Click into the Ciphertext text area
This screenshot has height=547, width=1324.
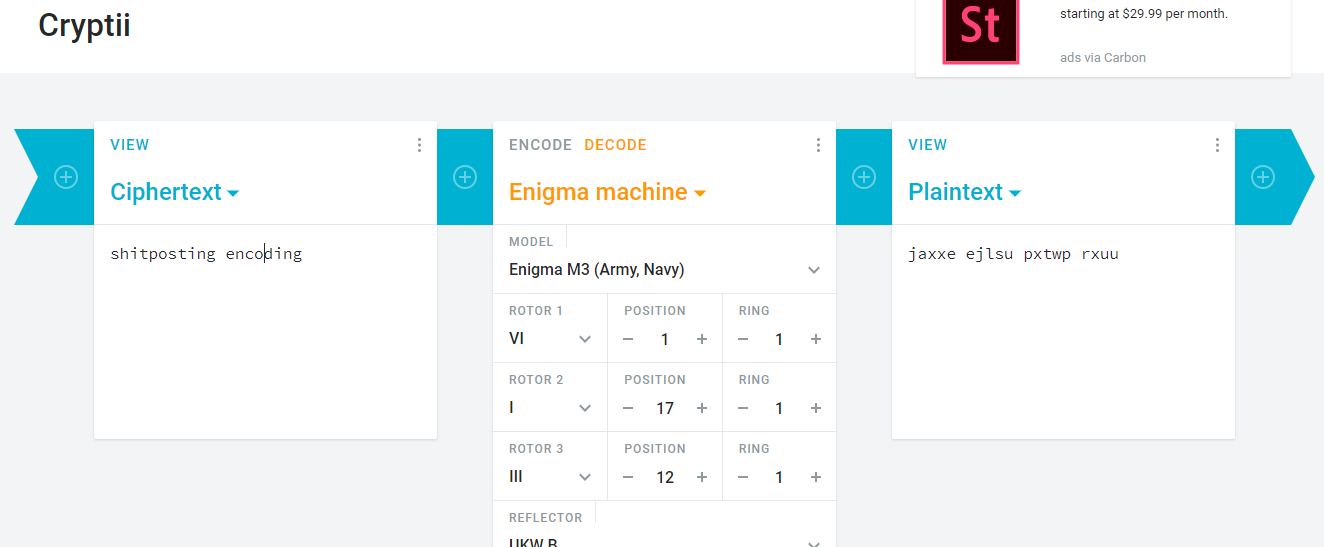[265, 330]
